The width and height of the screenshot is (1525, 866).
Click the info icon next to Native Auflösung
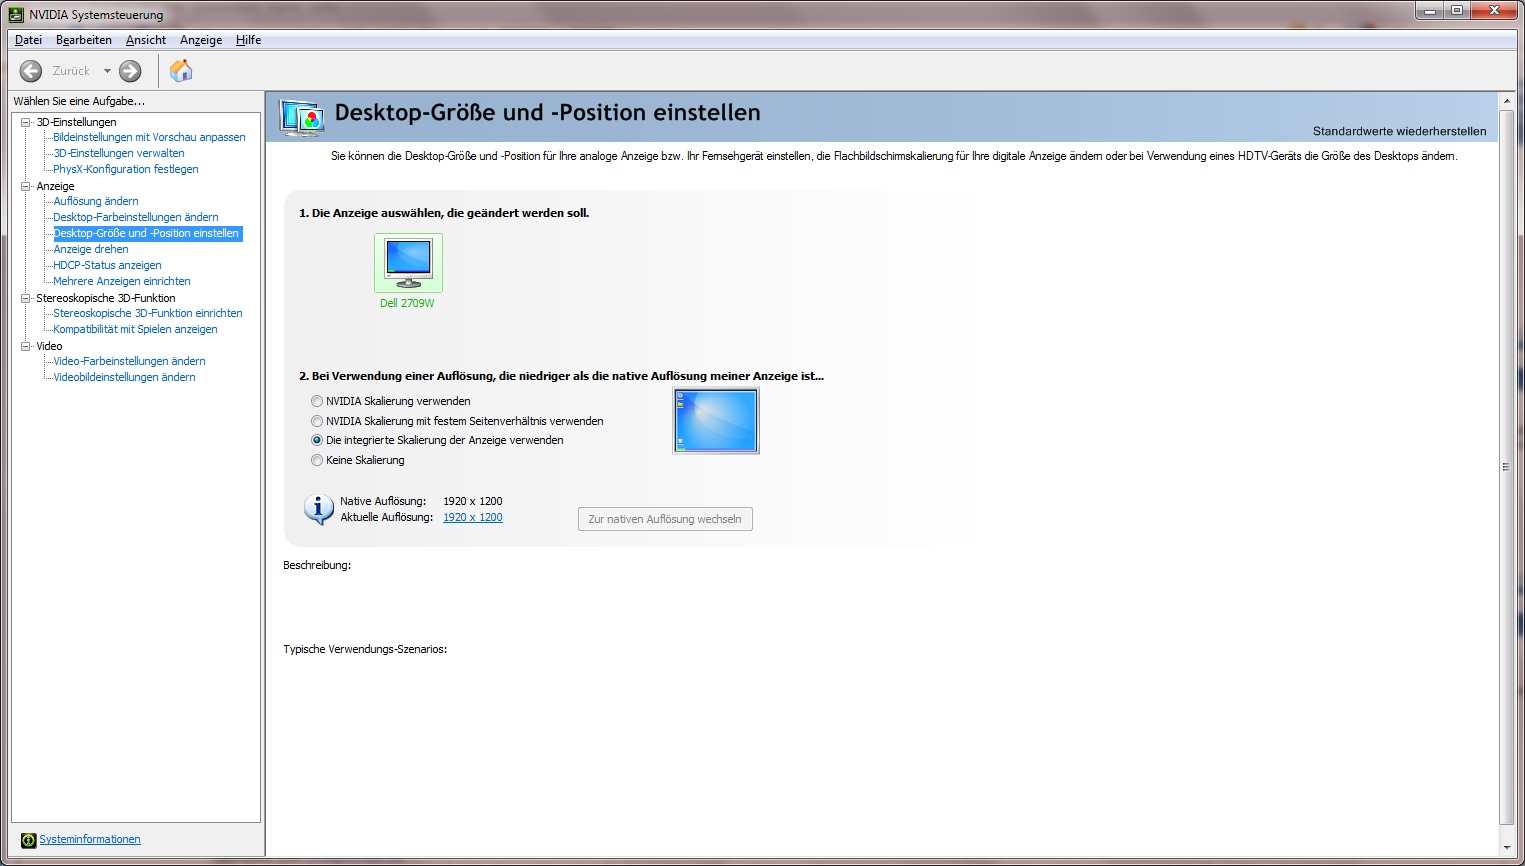(318, 509)
